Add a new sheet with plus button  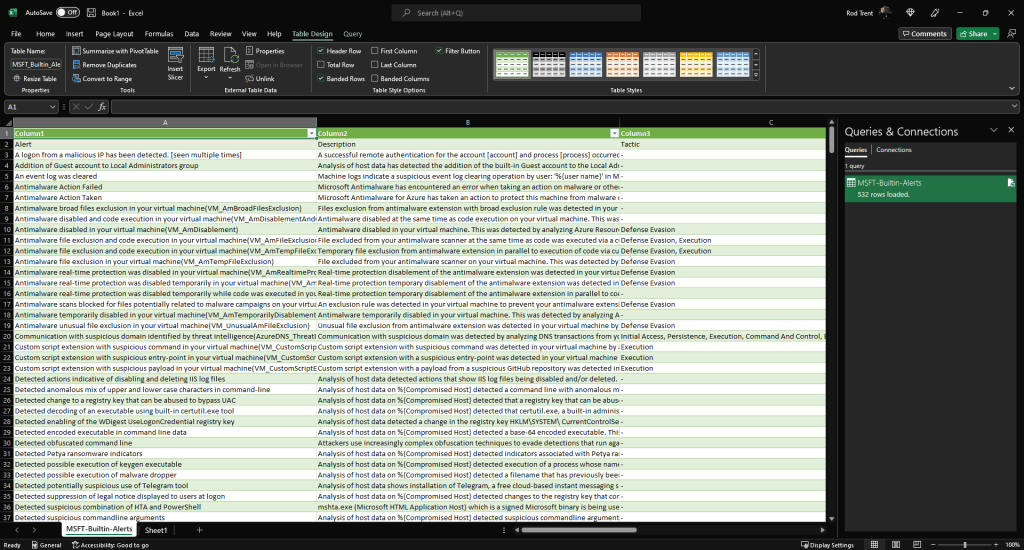(199, 530)
